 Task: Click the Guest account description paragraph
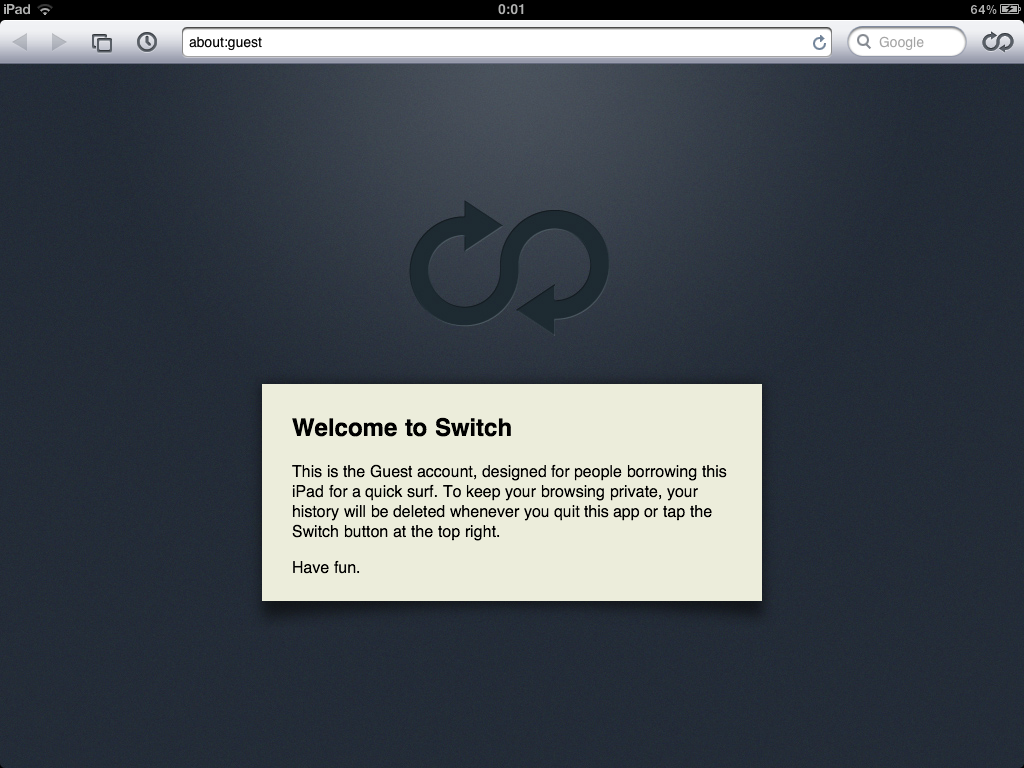(x=509, y=501)
